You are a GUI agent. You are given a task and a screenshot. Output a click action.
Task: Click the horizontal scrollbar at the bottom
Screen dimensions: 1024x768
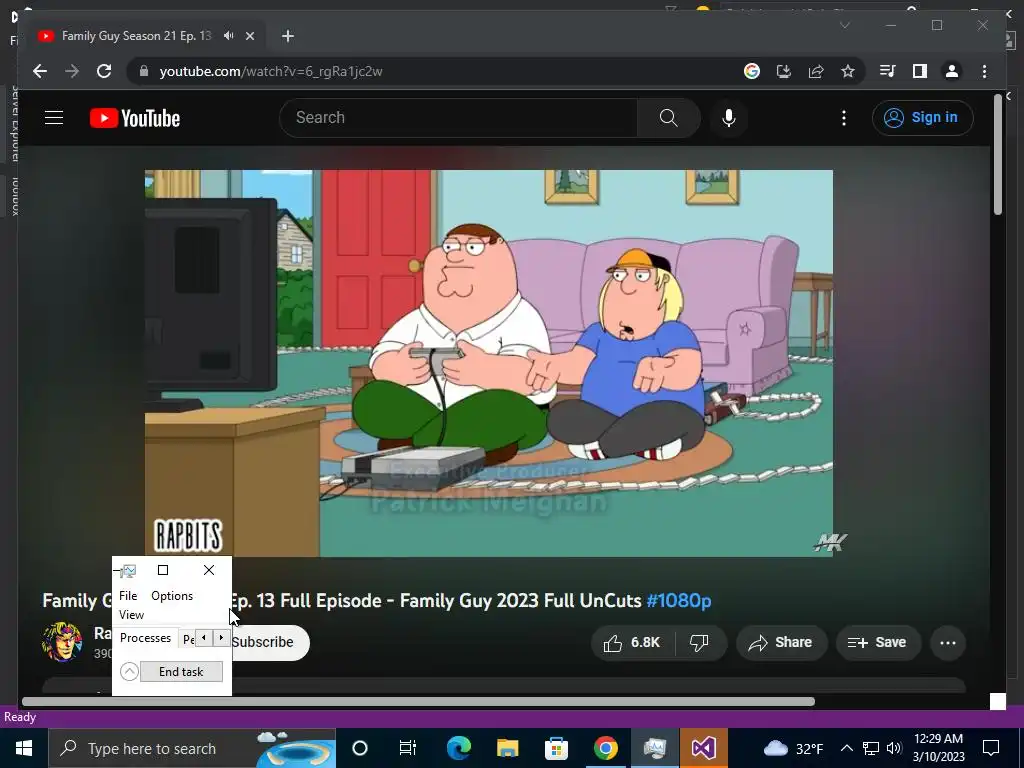tap(418, 701)
